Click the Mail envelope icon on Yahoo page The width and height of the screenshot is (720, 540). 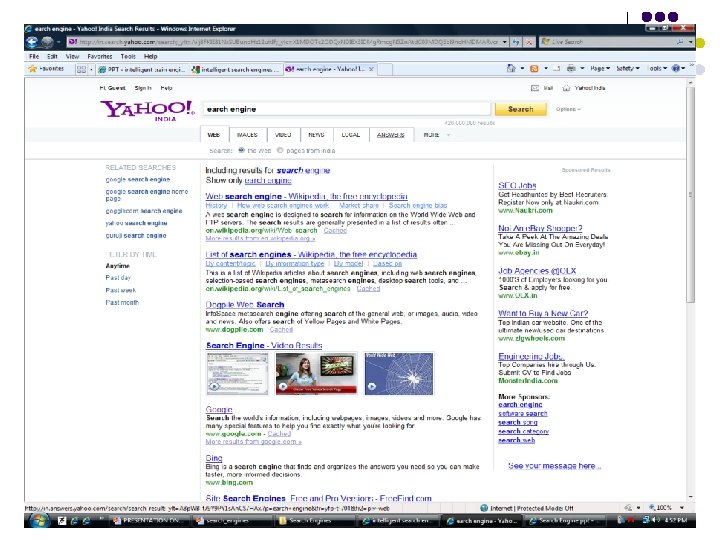(x=535, y=88)
